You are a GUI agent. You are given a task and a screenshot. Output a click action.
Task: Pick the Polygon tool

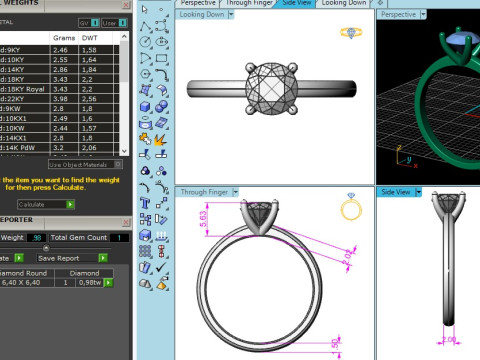pos(145,74)
